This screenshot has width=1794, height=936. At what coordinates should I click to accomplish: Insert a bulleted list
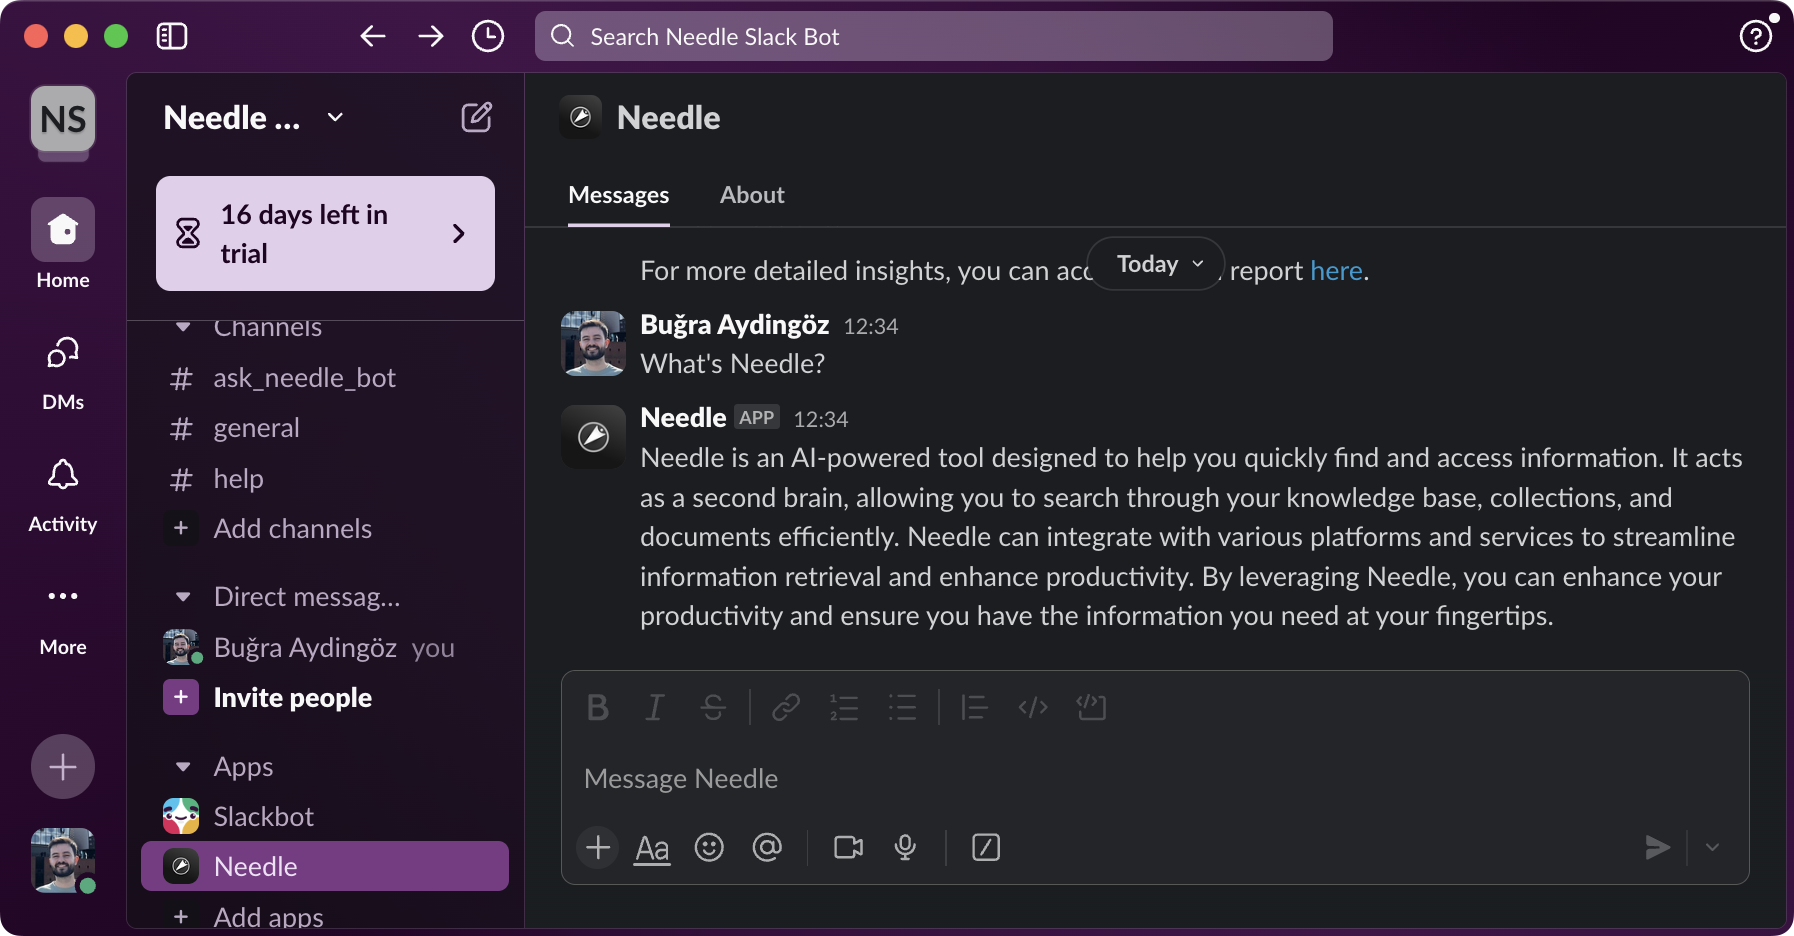tap(902, 708)
